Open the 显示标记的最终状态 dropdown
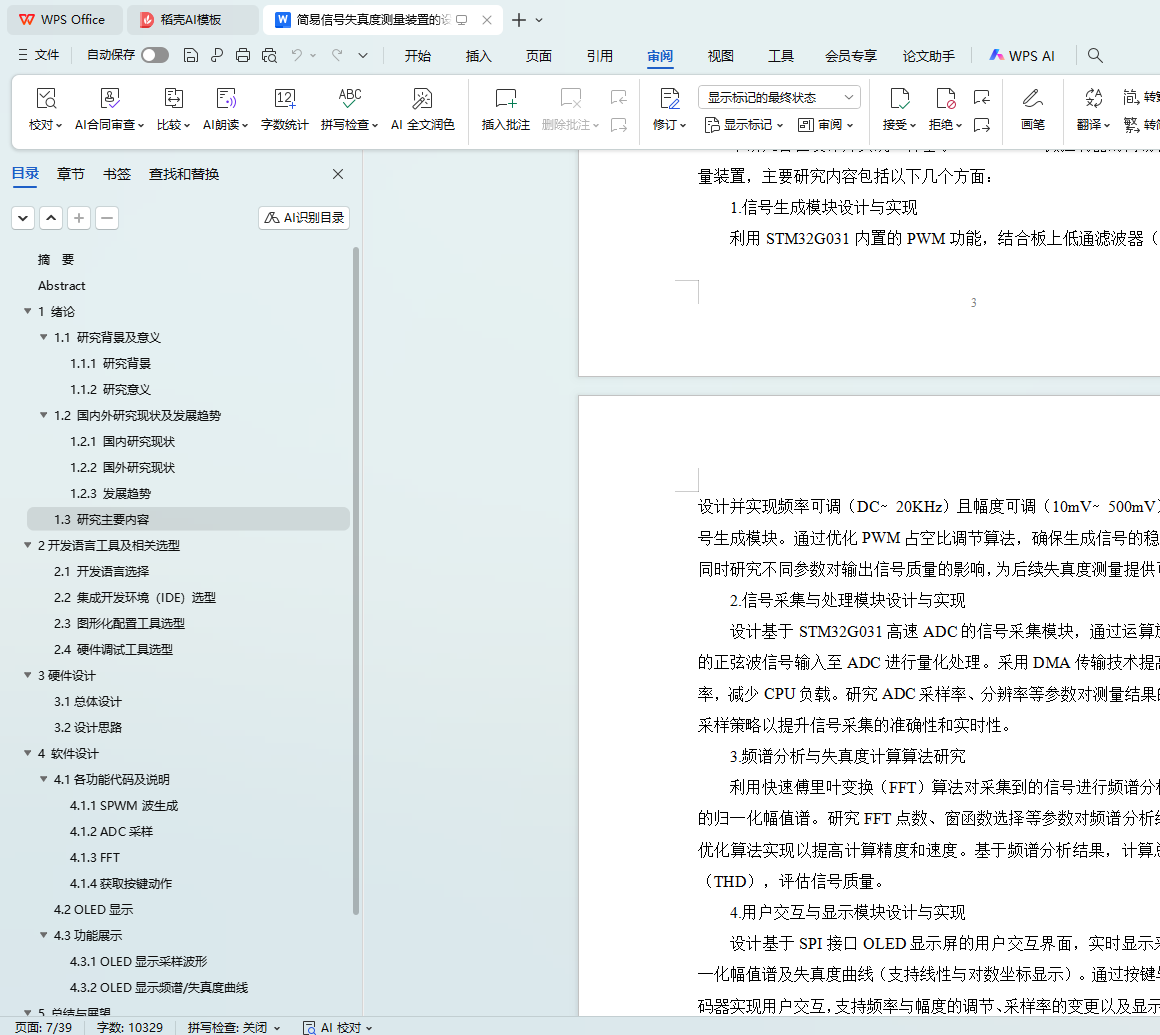Image resolution: width=1160 pixels, height=1035 pixels. click(x=779, y=97)
